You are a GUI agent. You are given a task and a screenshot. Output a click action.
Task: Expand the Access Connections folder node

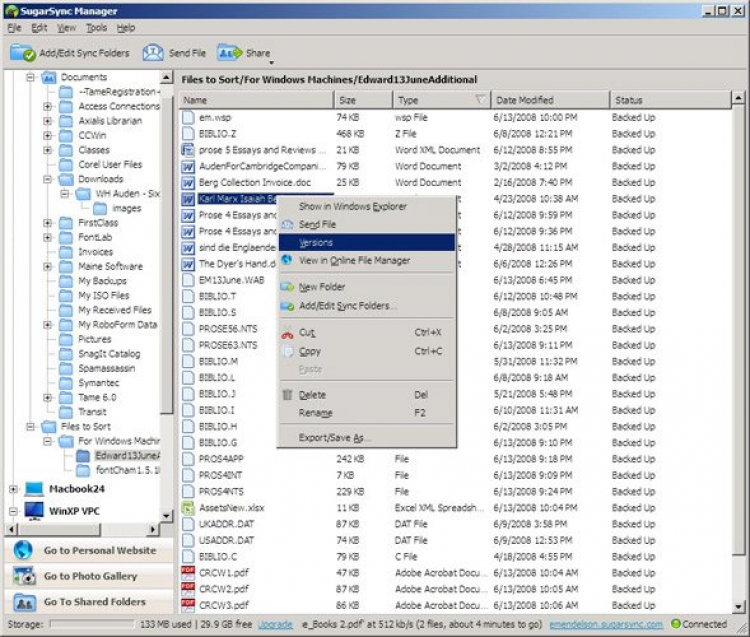click(x=47, y=106)
